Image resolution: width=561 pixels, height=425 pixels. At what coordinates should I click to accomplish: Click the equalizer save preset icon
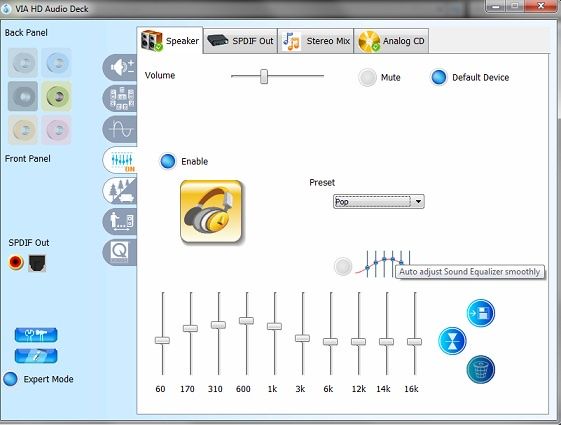pyautogui.click(x=481, y=313)
